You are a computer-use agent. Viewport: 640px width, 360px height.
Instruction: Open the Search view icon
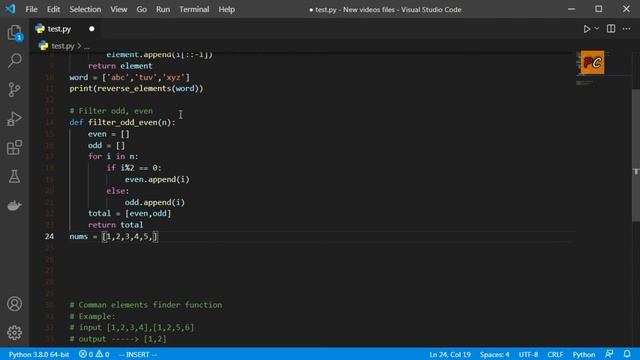click(x=14, y=60)
